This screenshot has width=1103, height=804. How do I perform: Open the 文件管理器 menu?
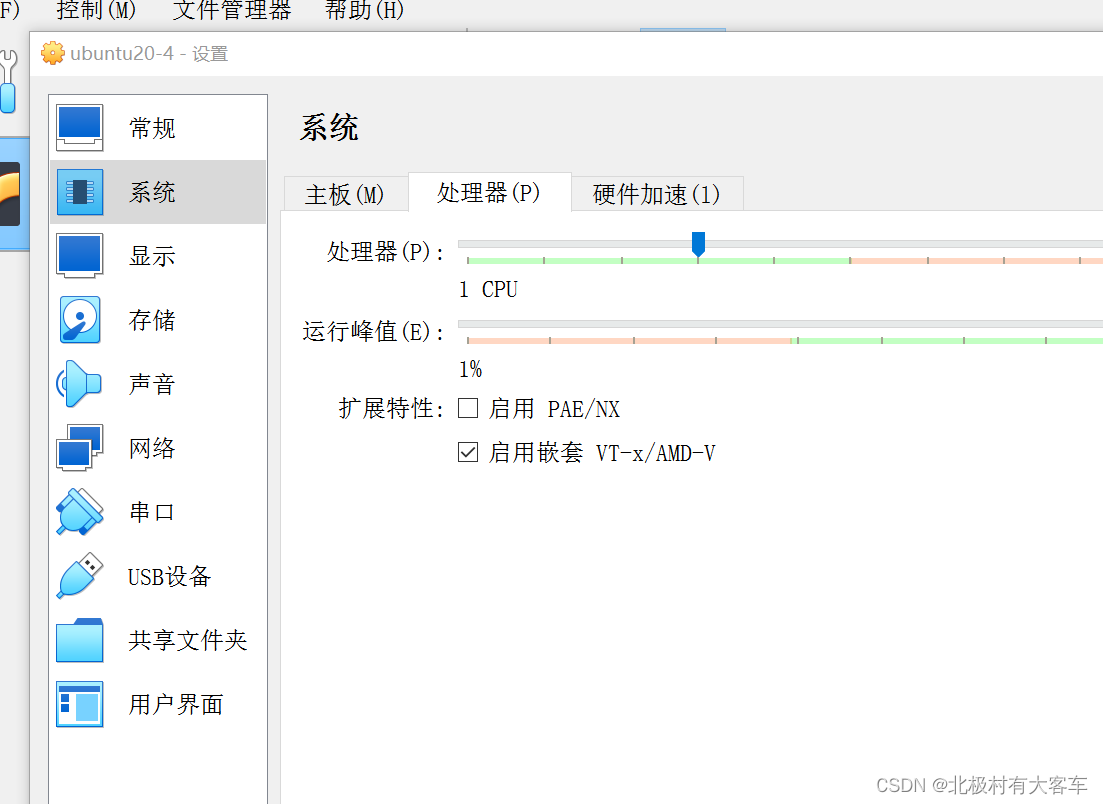point(232,10)
